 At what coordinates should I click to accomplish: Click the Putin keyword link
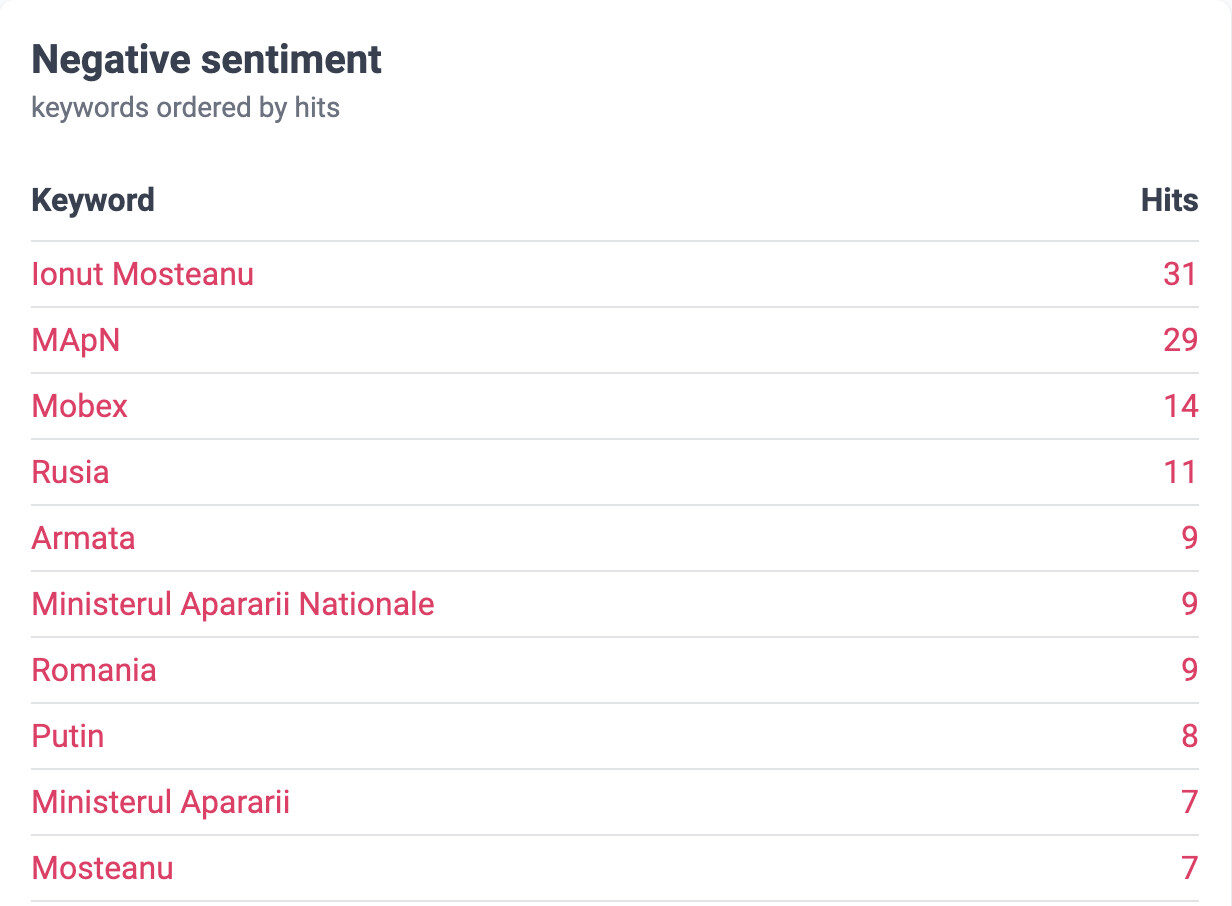click(x=68, y=736)
